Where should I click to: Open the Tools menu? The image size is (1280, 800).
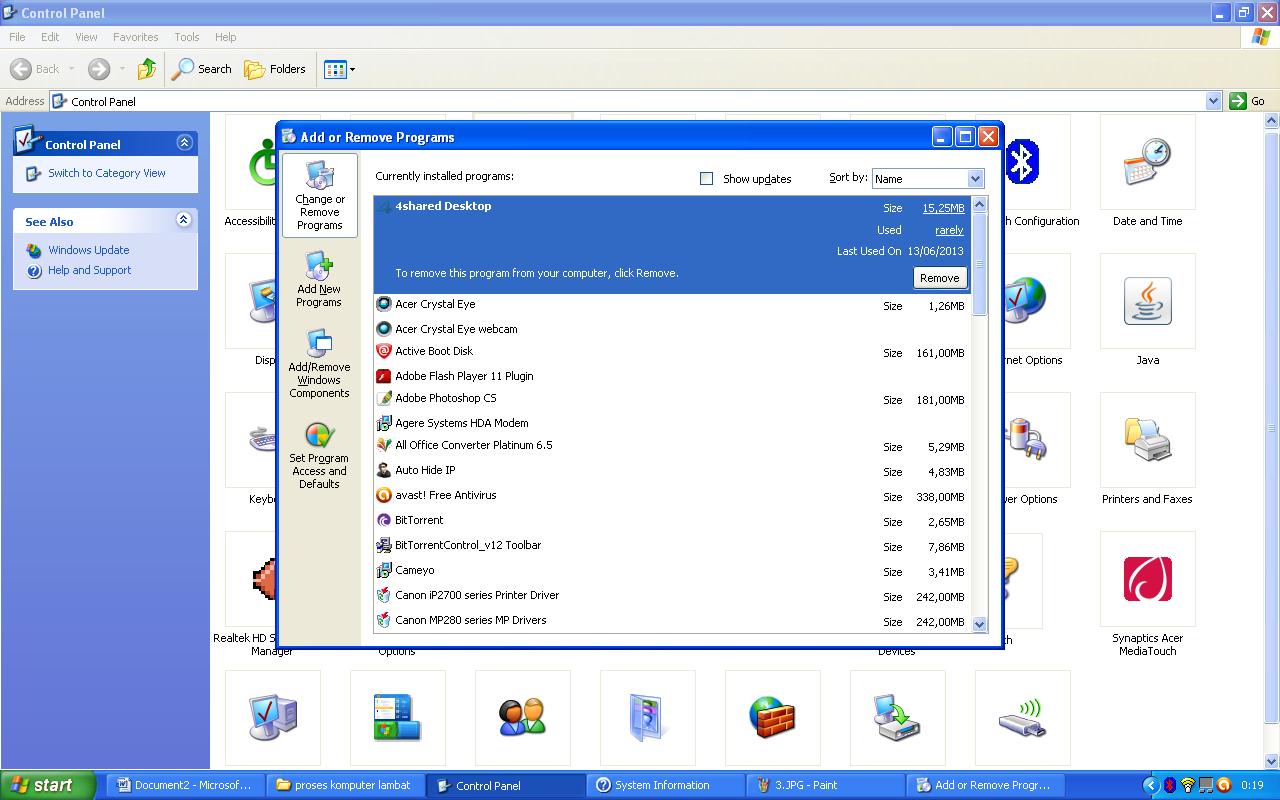[x=186, y=36]
